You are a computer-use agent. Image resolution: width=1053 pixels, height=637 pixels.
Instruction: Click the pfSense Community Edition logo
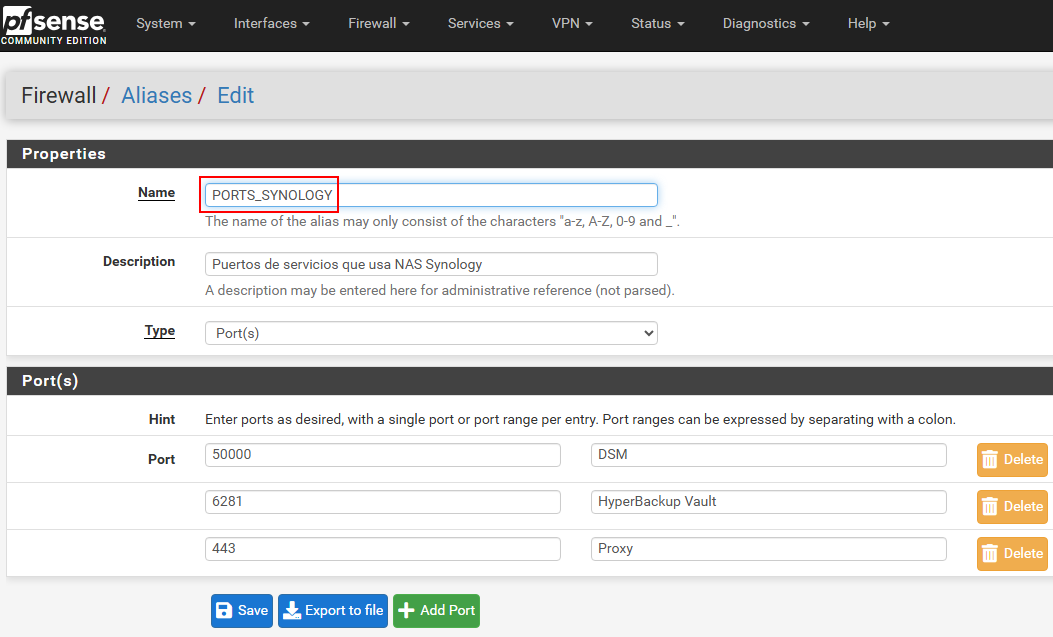[x=53, y=25]
